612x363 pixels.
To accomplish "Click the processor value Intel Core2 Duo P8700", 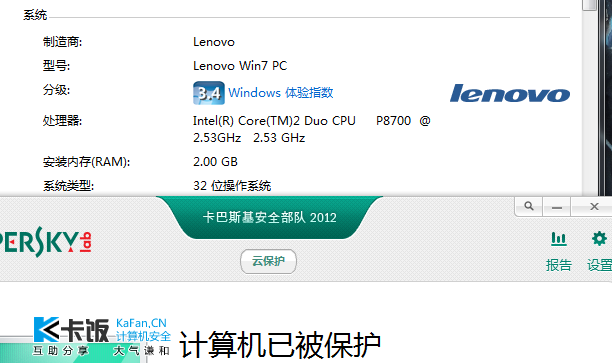I will click(x=311, y=129).
